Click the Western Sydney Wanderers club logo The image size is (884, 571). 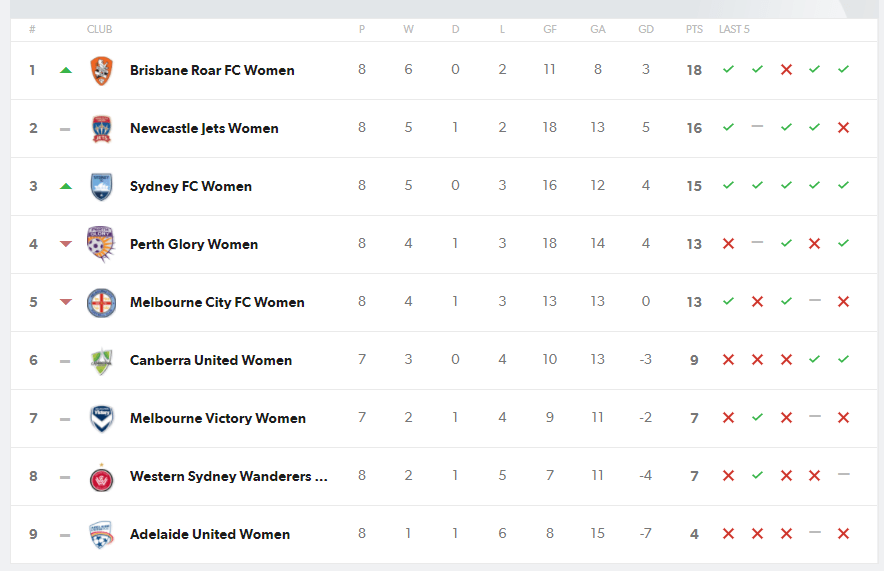point(101,478)
